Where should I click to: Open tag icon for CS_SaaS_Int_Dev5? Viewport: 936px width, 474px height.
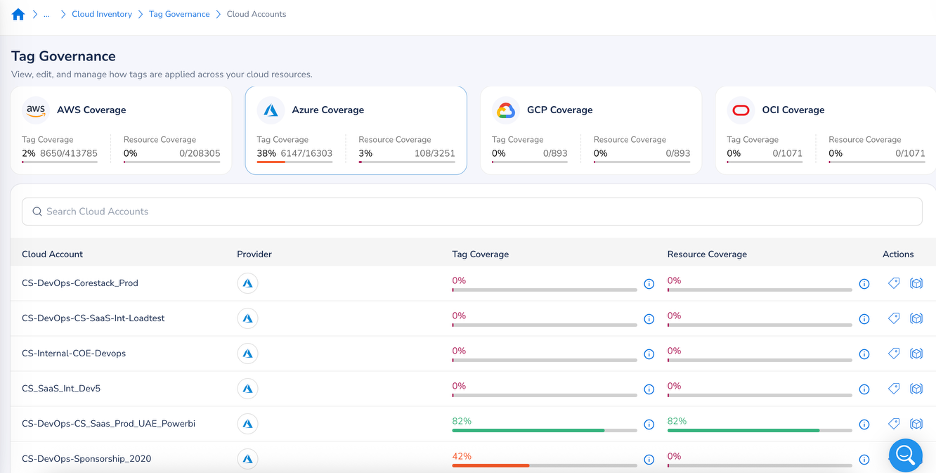tap(895, 389)
